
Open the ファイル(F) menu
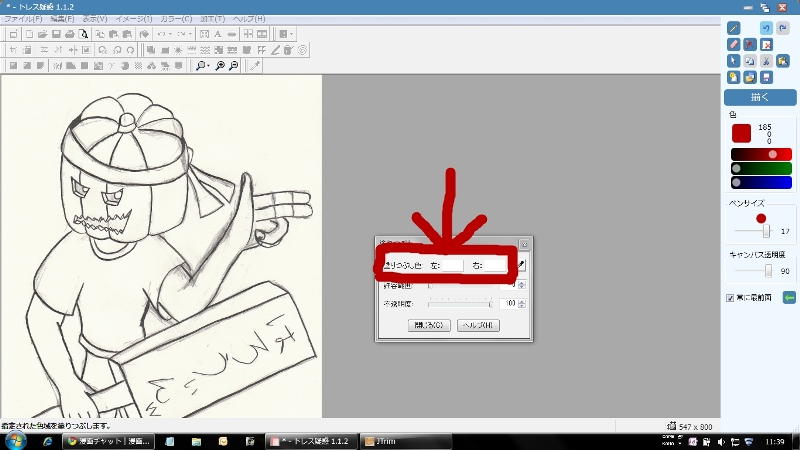coord(23,19)
